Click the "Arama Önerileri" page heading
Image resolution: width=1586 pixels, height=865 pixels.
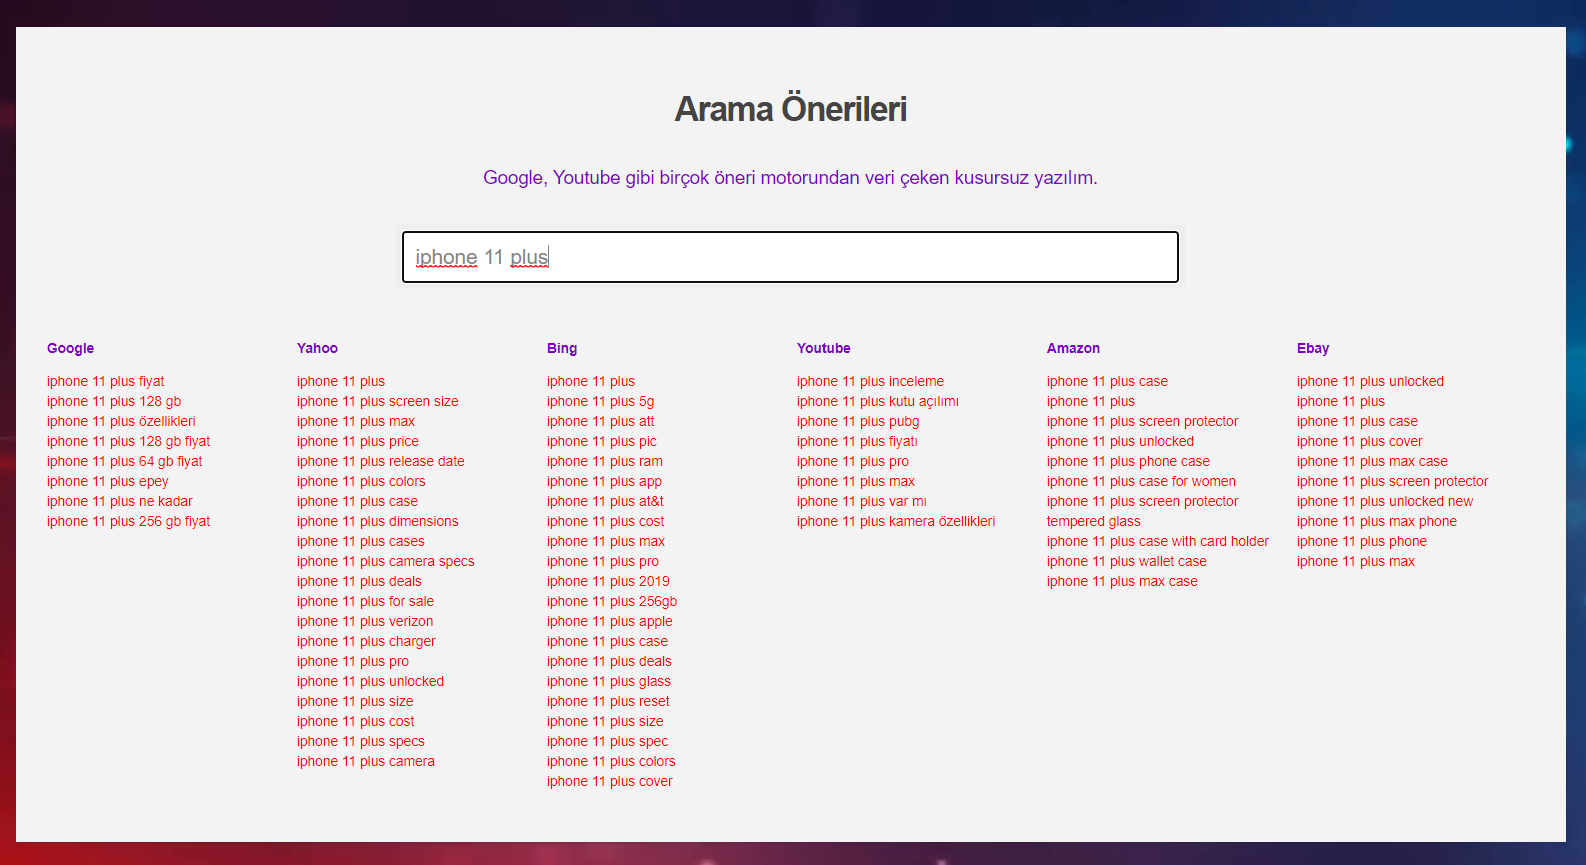pos(790,109)
